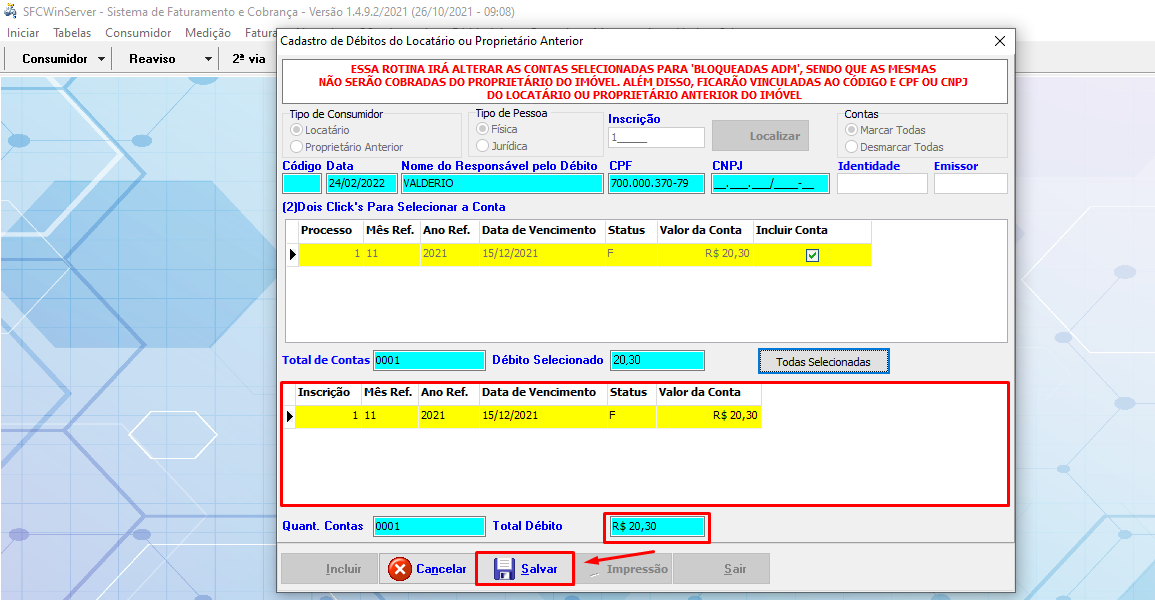The width and height of the screenshot is (1155, 600).
Task: Select the row indicator arrow in upper grid
Action: tap(293, 255)
